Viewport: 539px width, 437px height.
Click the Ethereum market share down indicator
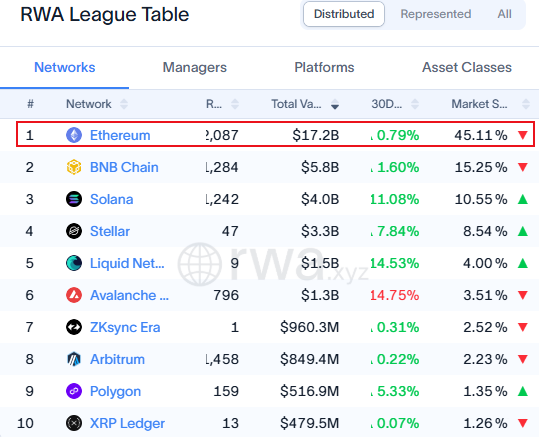point(523,135)
